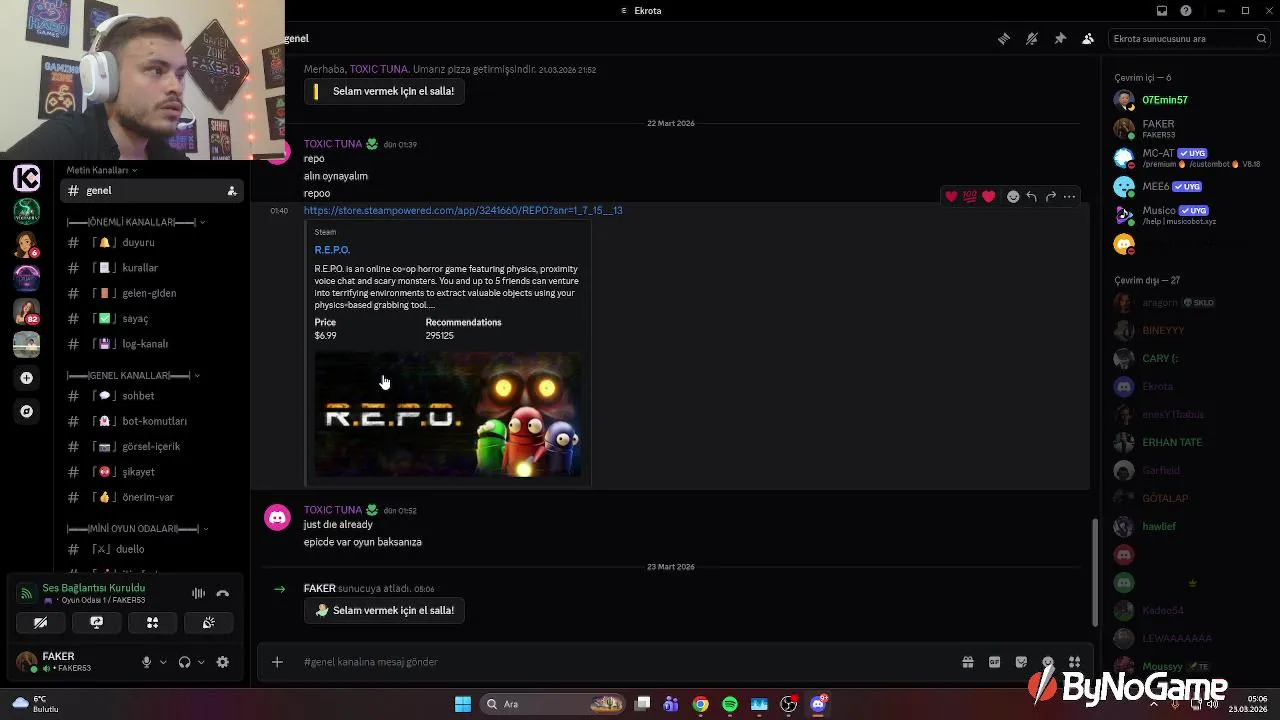Wave hello to TOXIC TUNA button

coord(384,91)
